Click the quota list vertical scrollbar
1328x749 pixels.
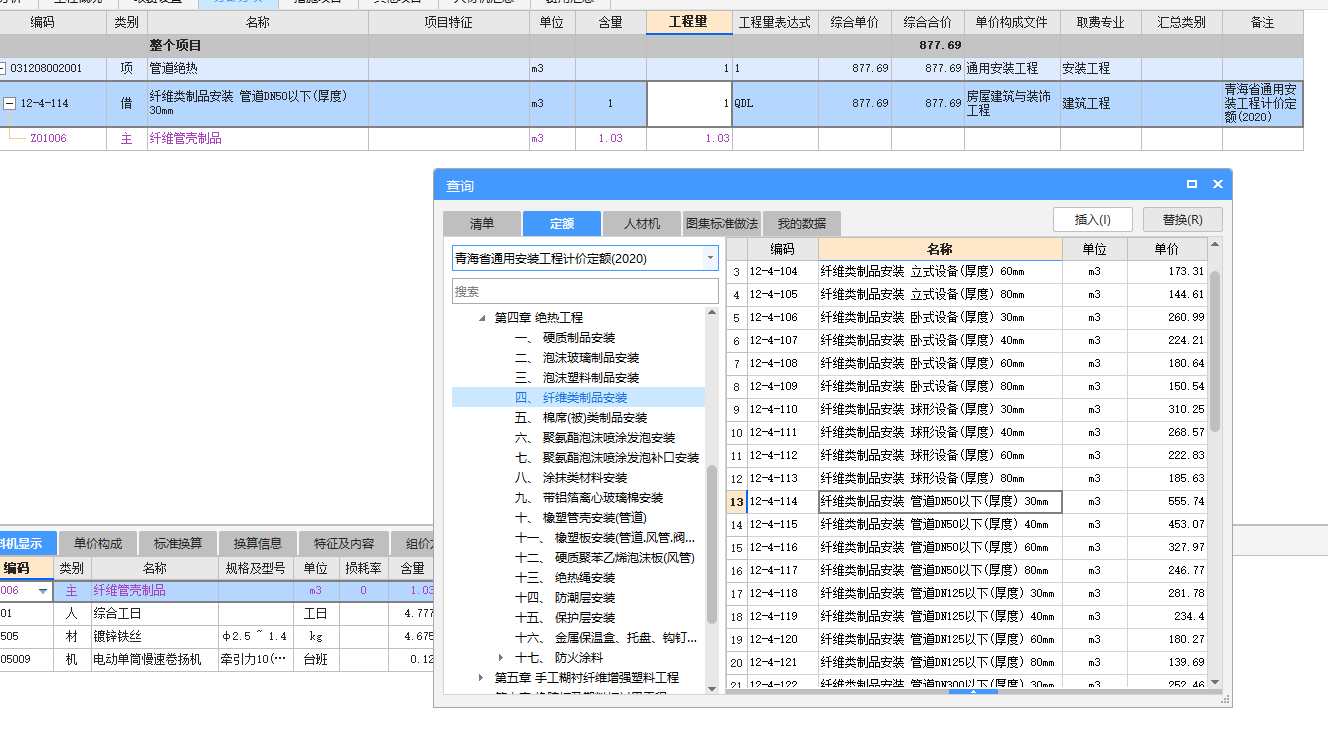pyautogui.click(x=1215, y=350)
